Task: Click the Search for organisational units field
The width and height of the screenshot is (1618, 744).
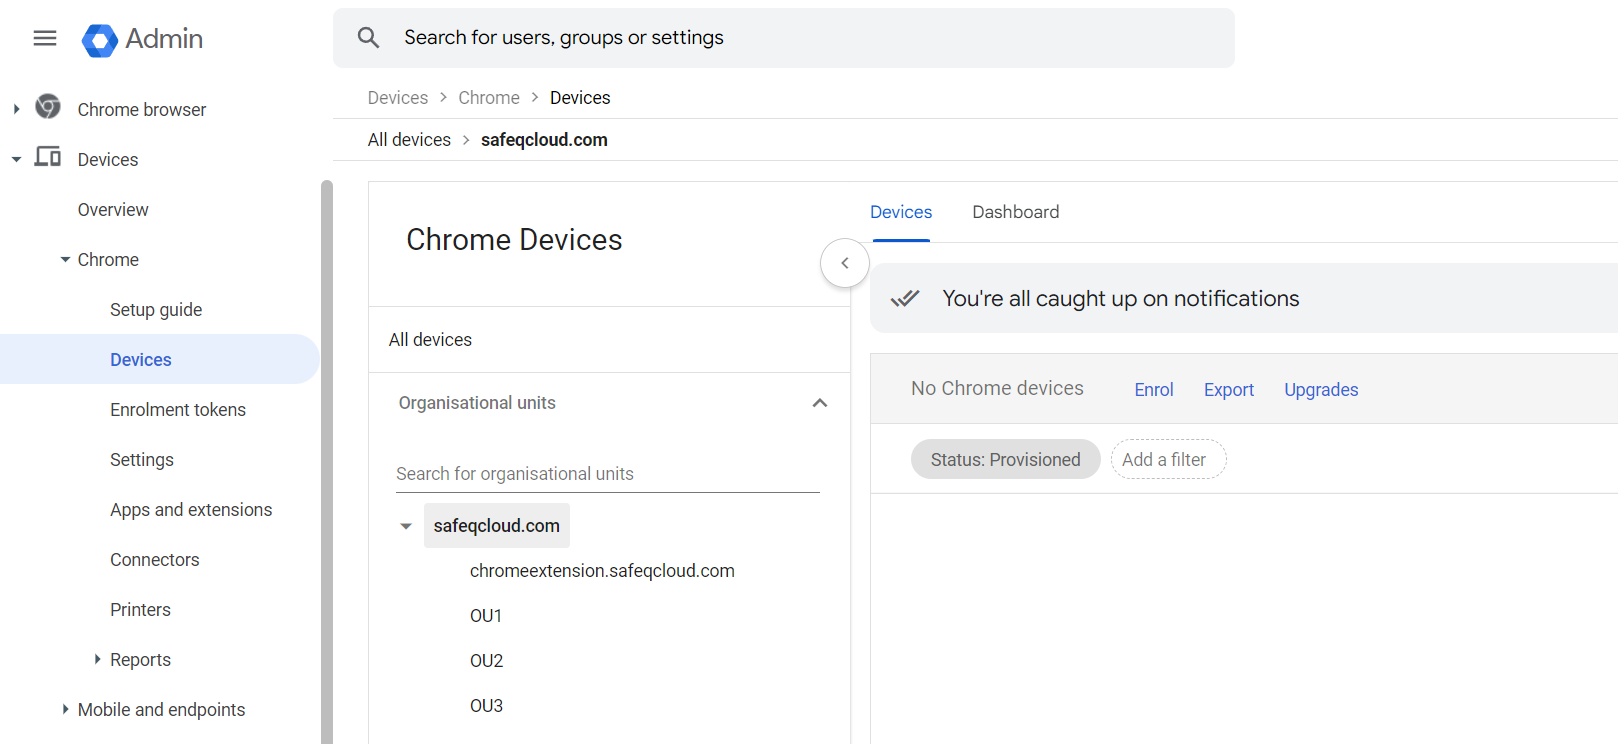Action: tap(606, 474)
